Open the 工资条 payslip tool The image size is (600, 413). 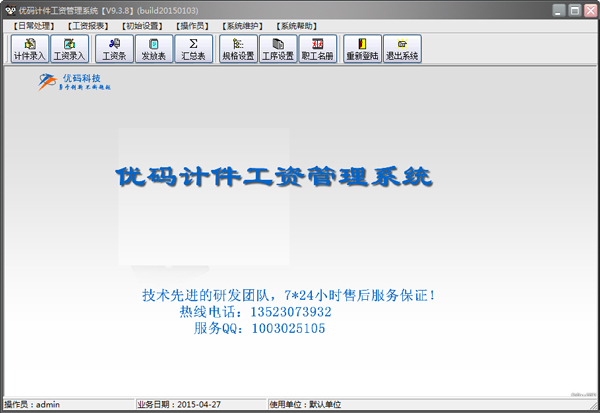coord(114,49)
